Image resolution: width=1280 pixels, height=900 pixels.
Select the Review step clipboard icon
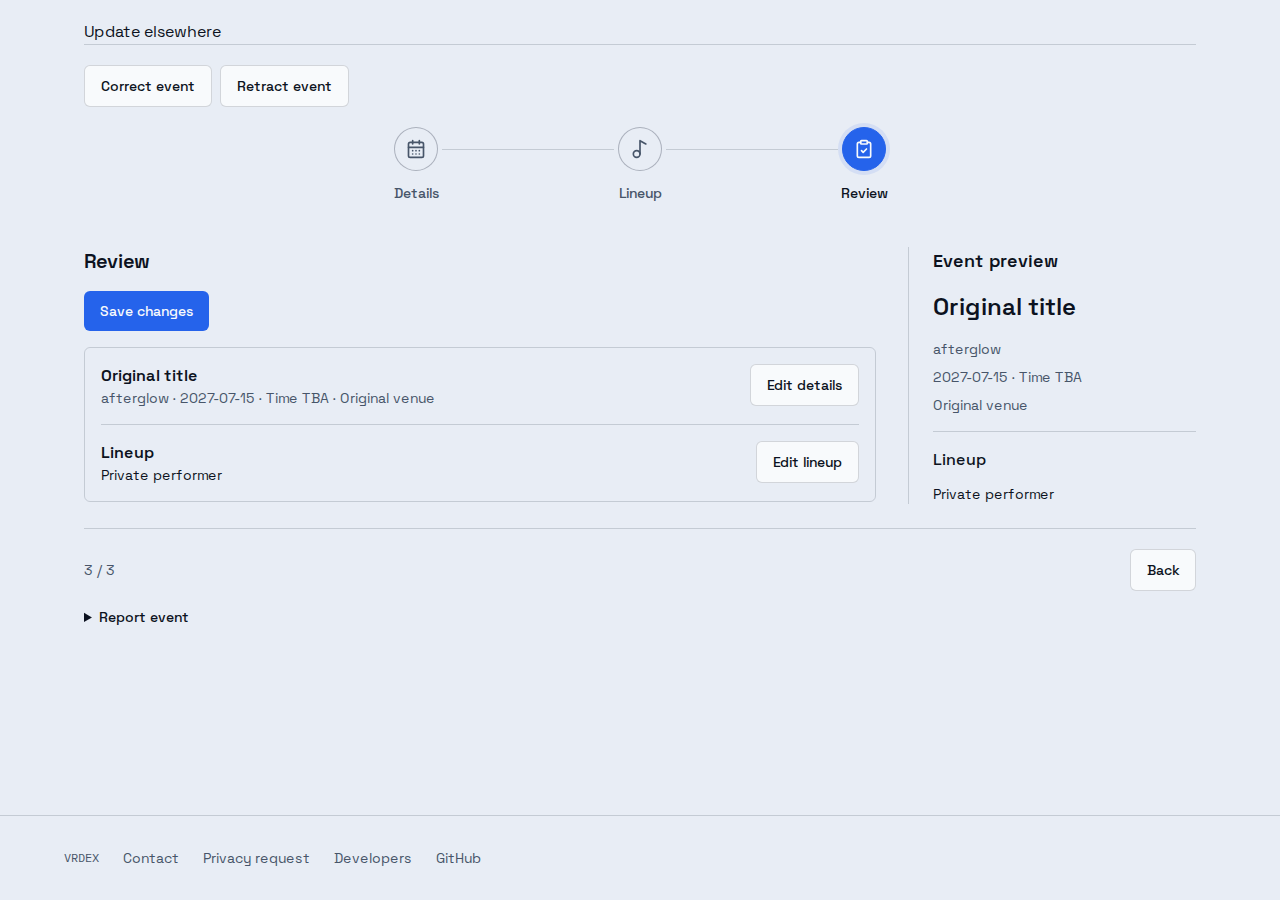click(x=864, y=149)
